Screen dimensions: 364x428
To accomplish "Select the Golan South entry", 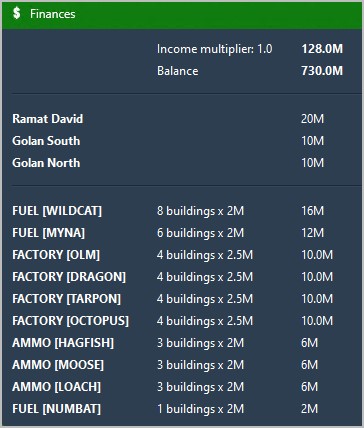I will pyautogui.click(x=46, y=141).
